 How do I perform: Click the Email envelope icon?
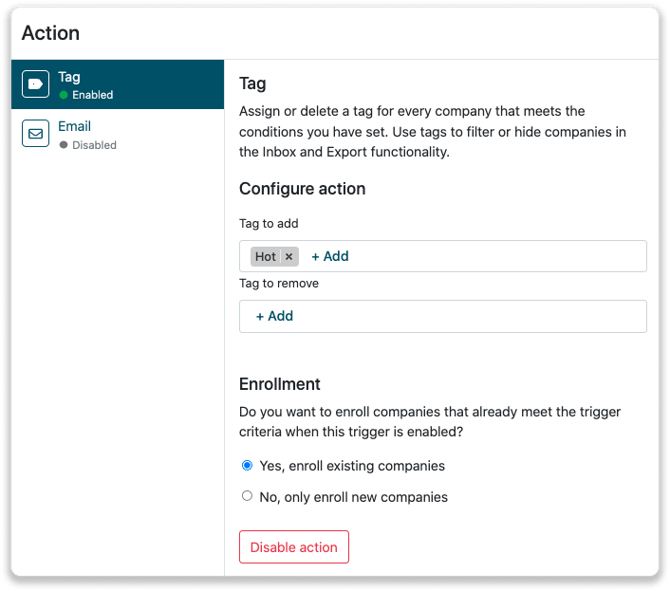click(35, 134)
